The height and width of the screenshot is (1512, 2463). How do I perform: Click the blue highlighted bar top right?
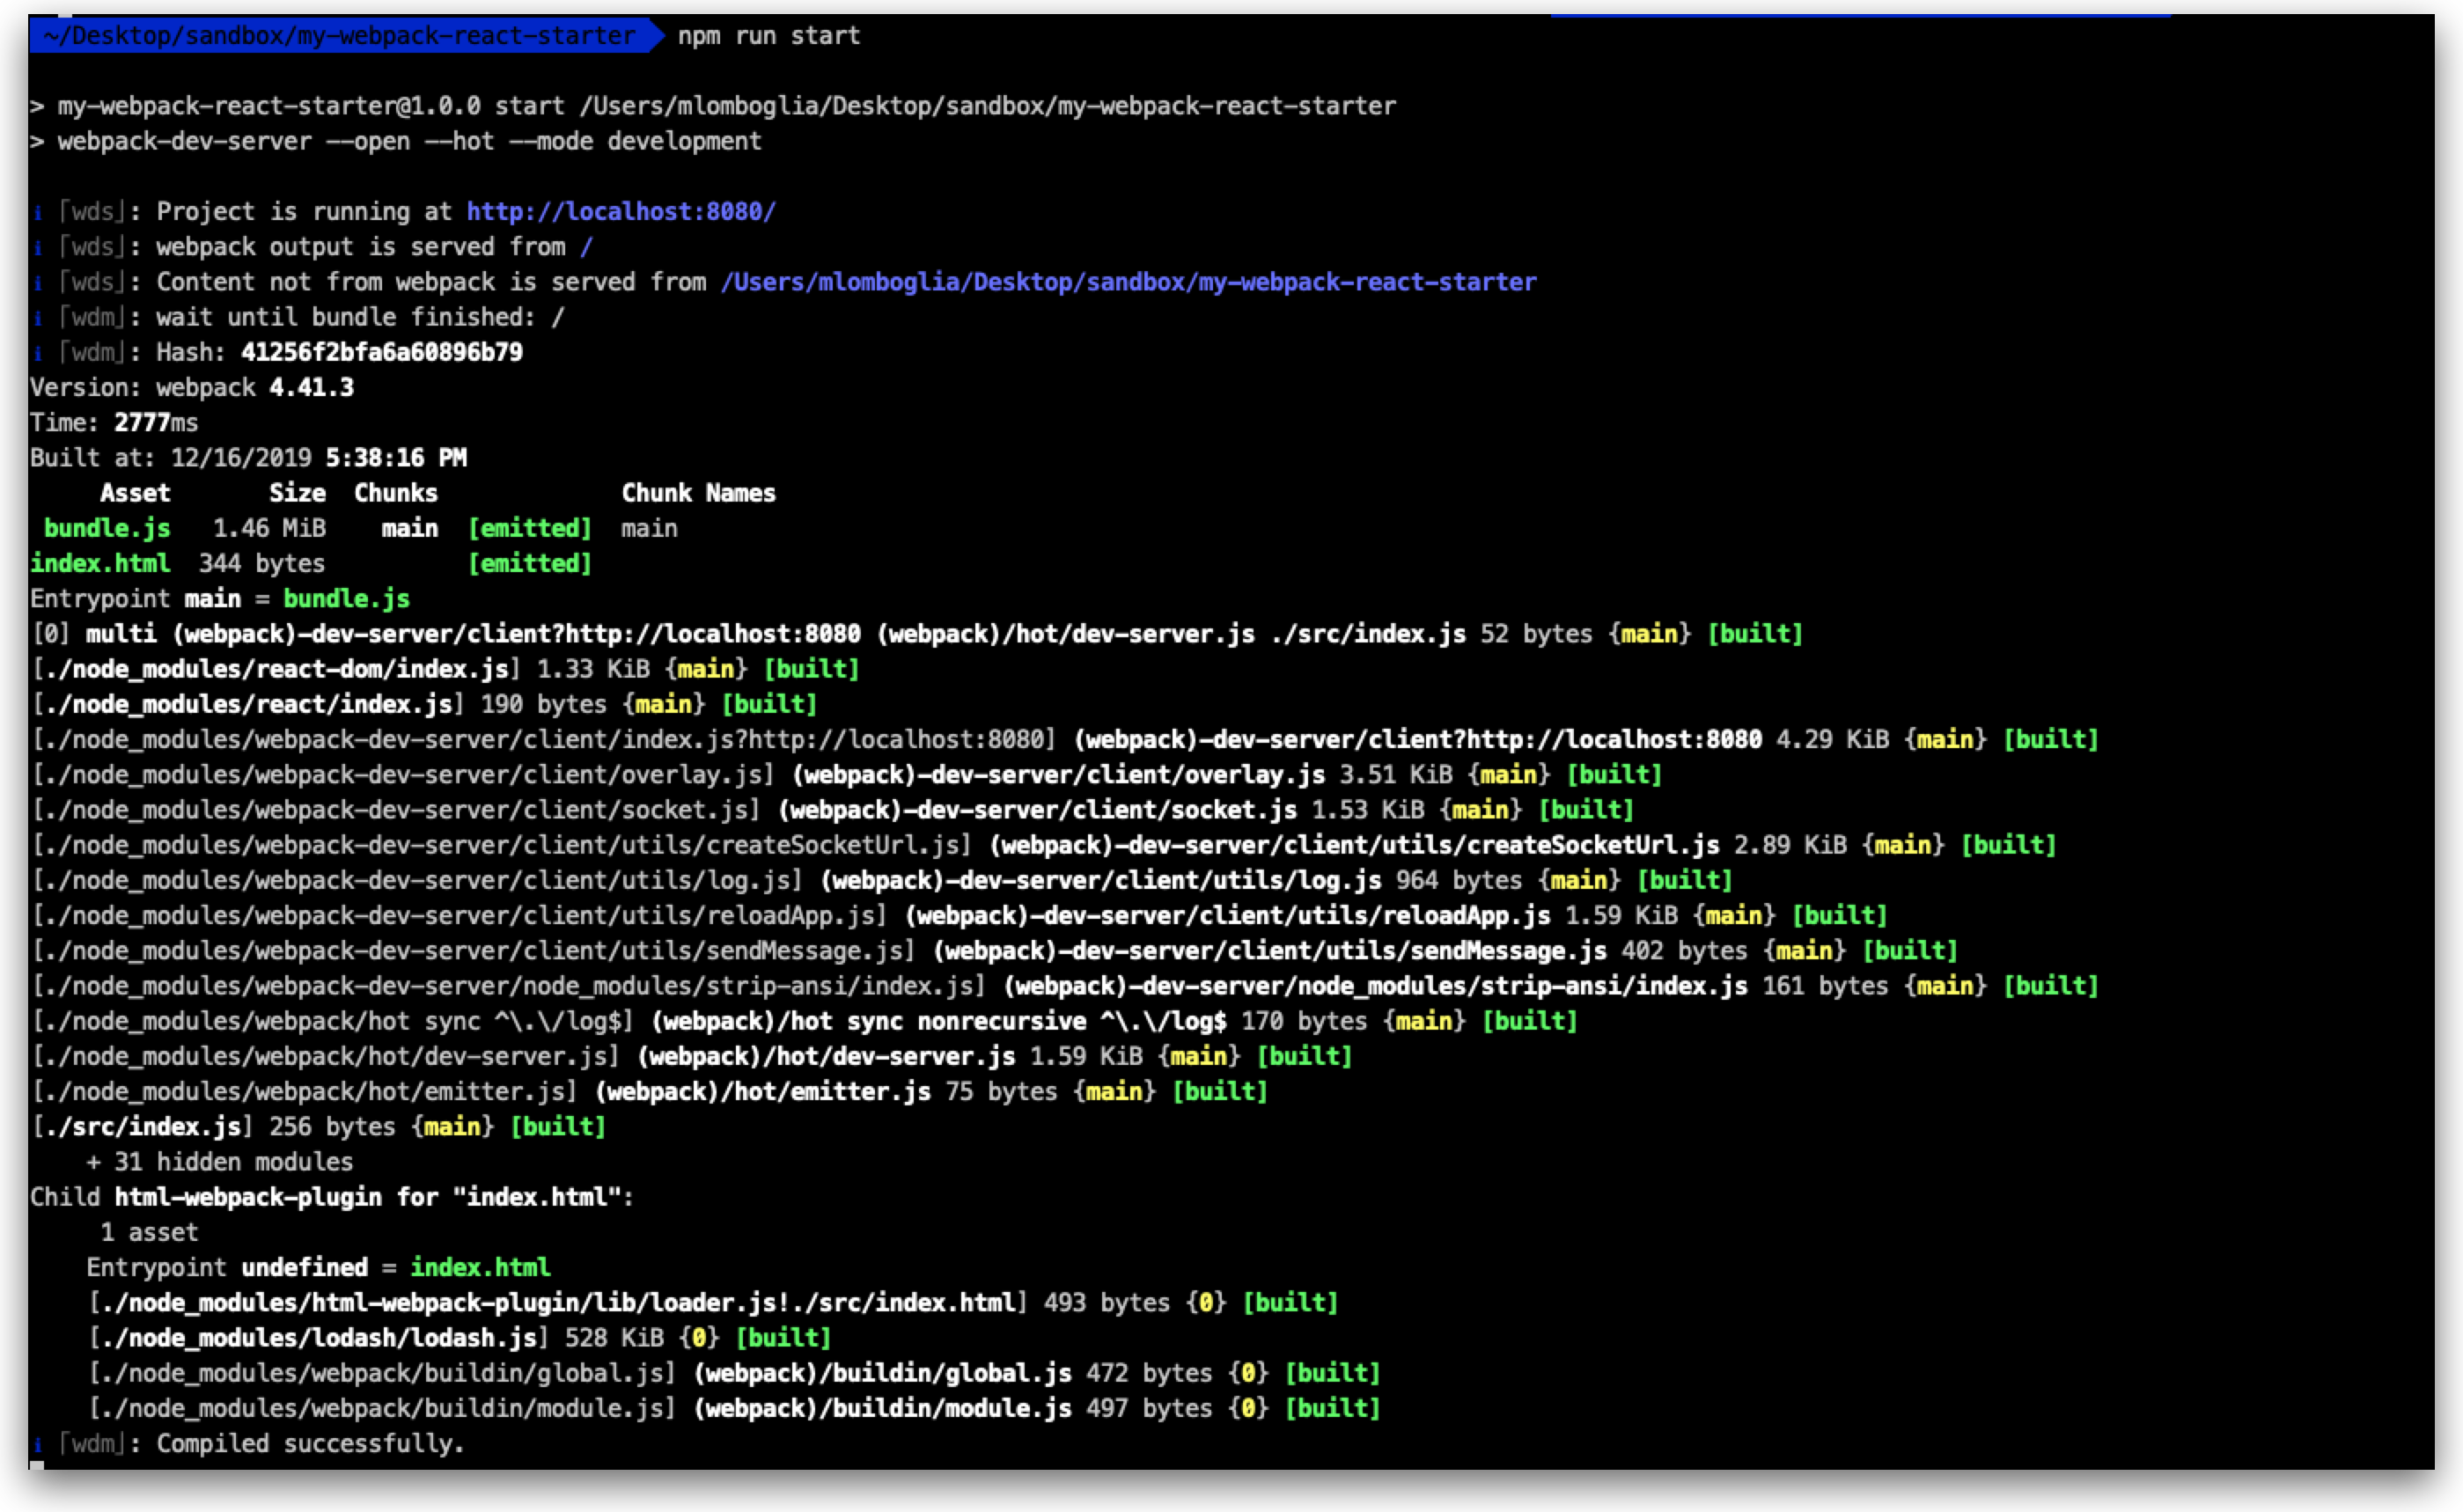(x=1860, y=14)
